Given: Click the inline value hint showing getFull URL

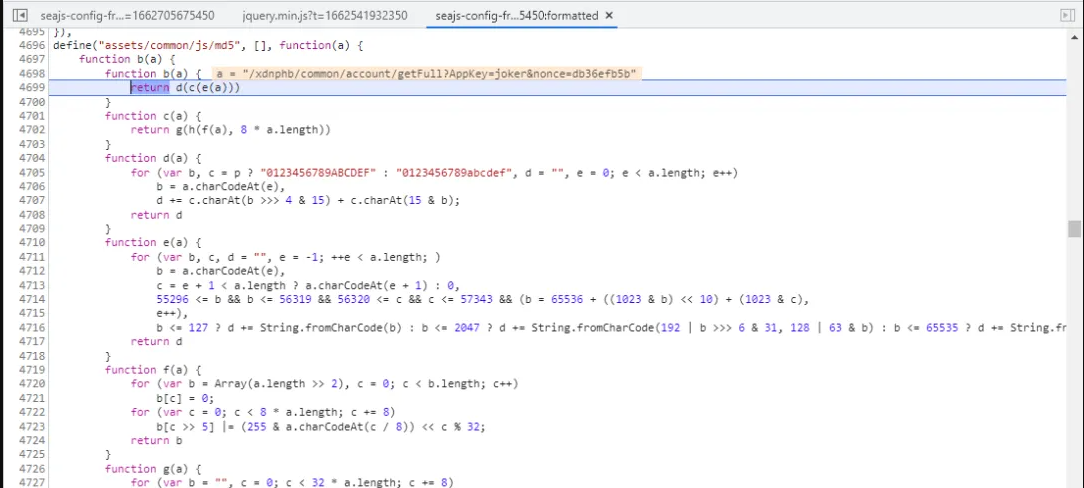Looking at the screenshot, I should click(x=426, y=74).
